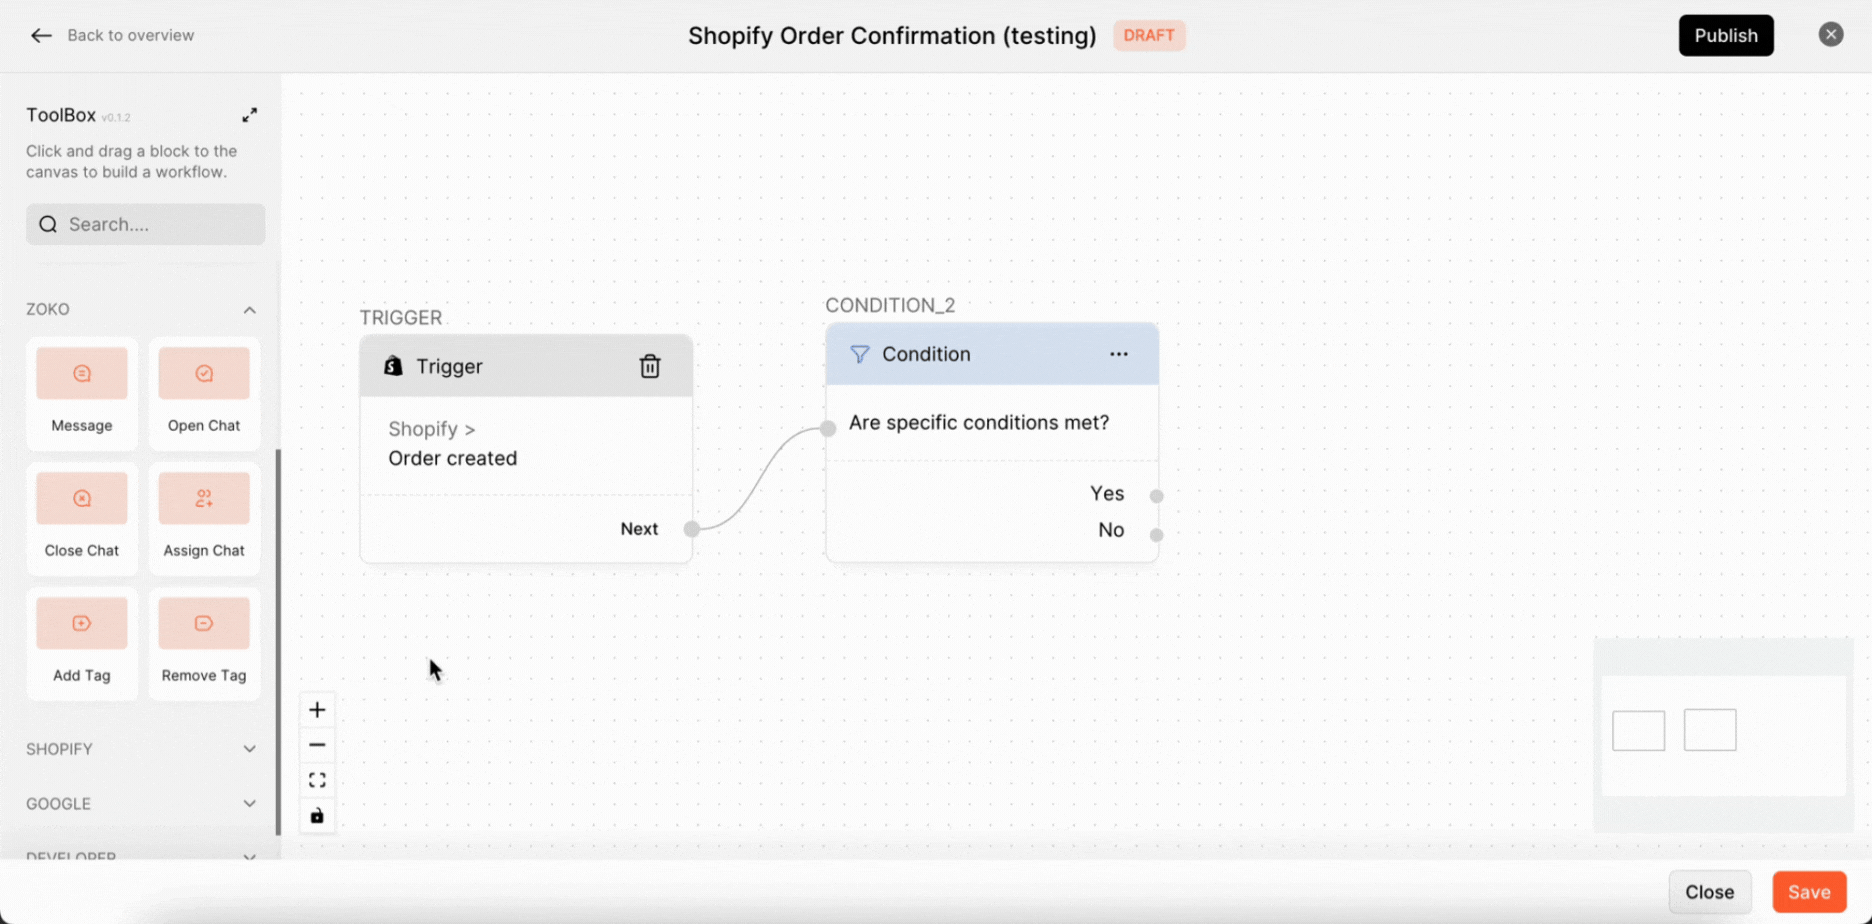Click the Trigger Next output handle

click(692, 529)
